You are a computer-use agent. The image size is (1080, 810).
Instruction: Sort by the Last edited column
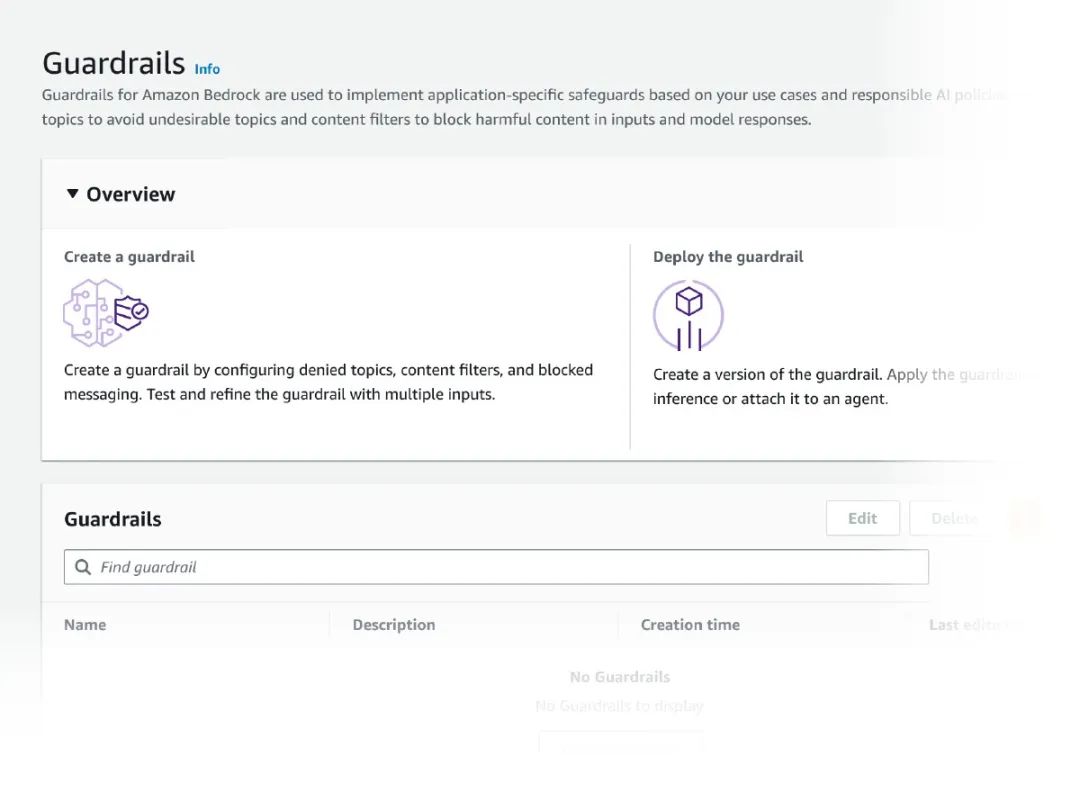pos(972,625)
